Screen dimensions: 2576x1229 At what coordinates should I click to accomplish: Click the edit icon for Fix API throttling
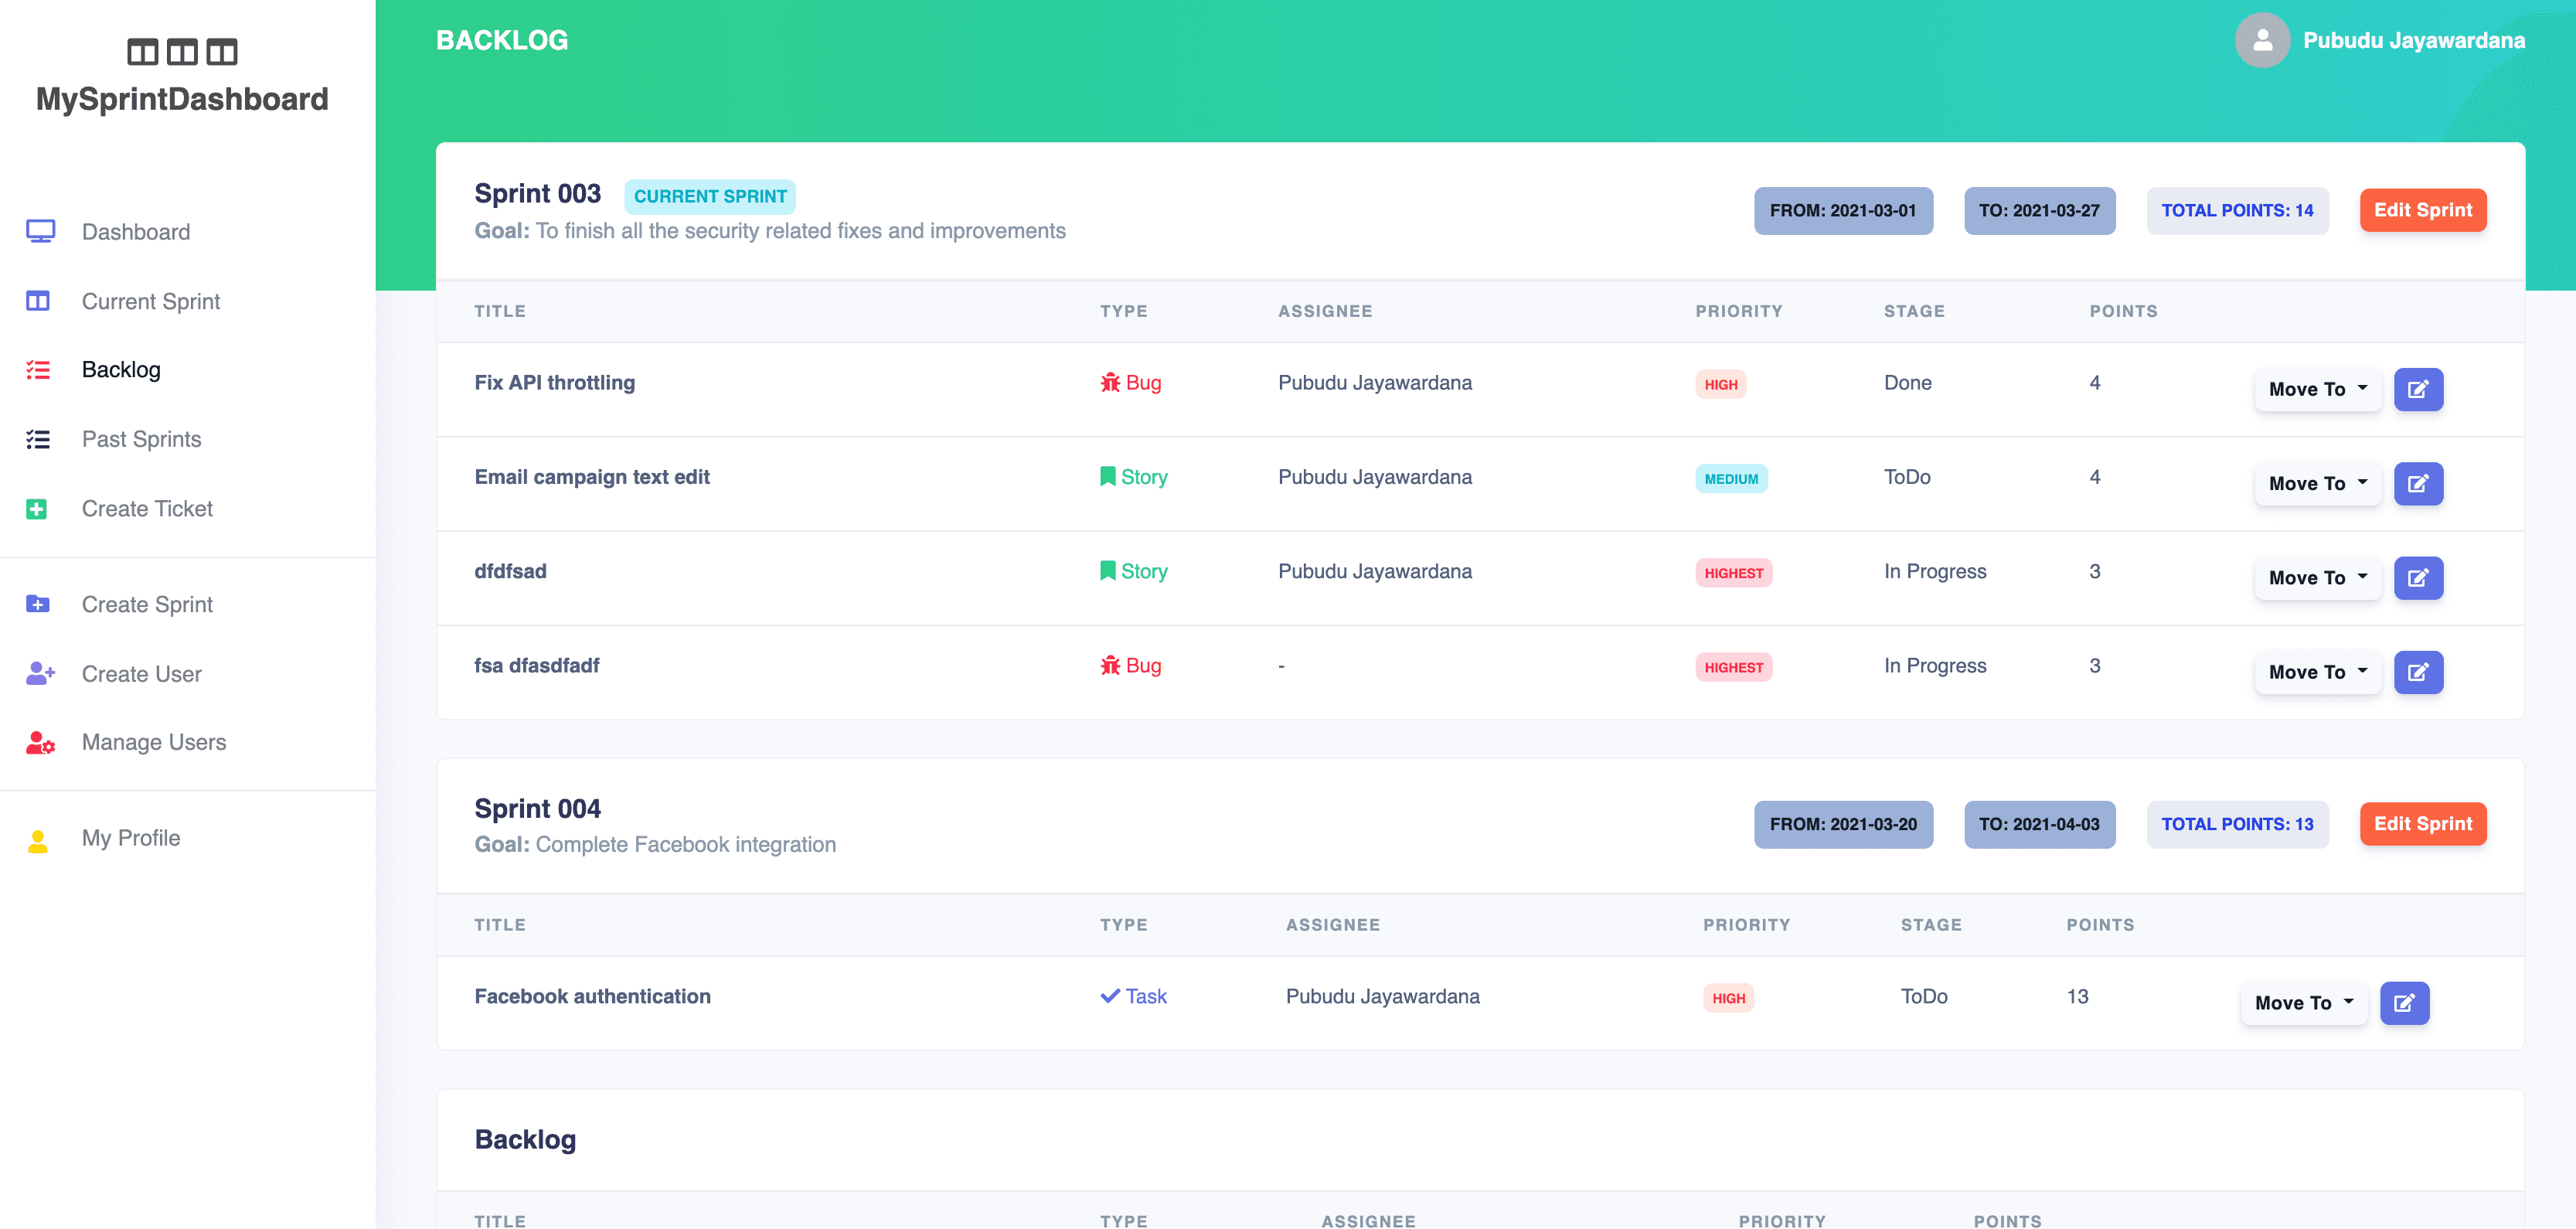(2417, 389)
